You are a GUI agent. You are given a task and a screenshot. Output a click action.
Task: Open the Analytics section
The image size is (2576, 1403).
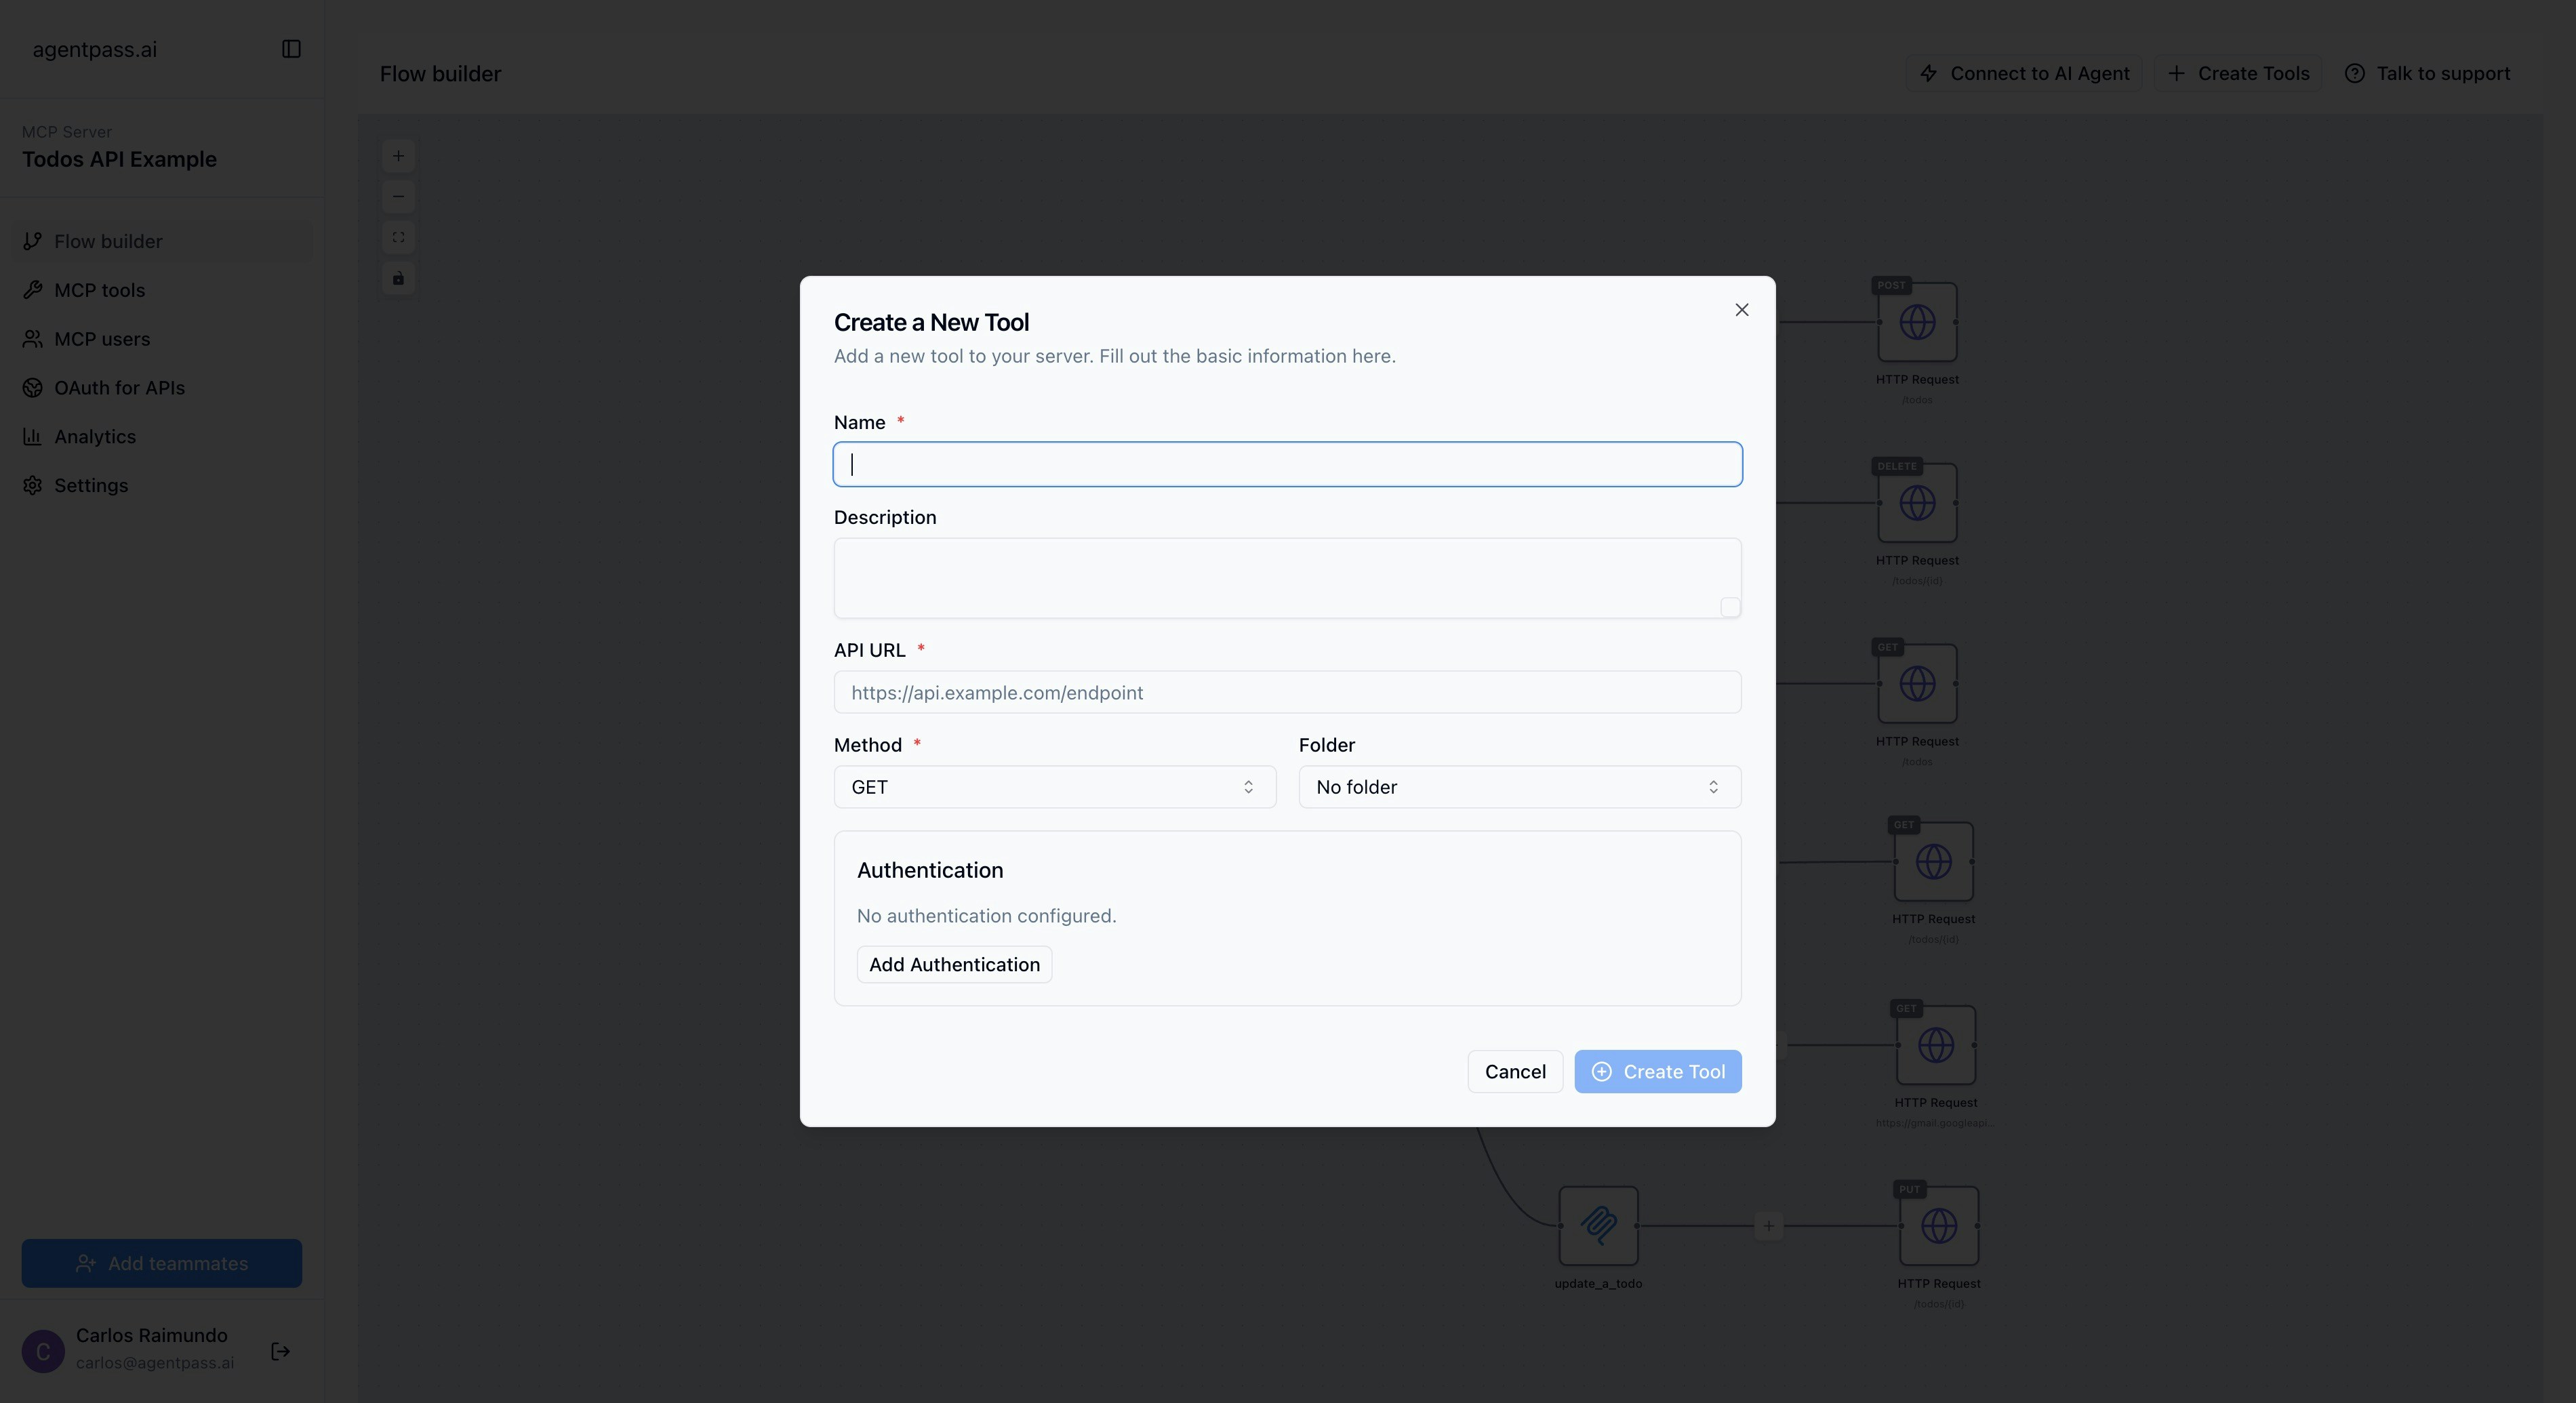point(95,437)
